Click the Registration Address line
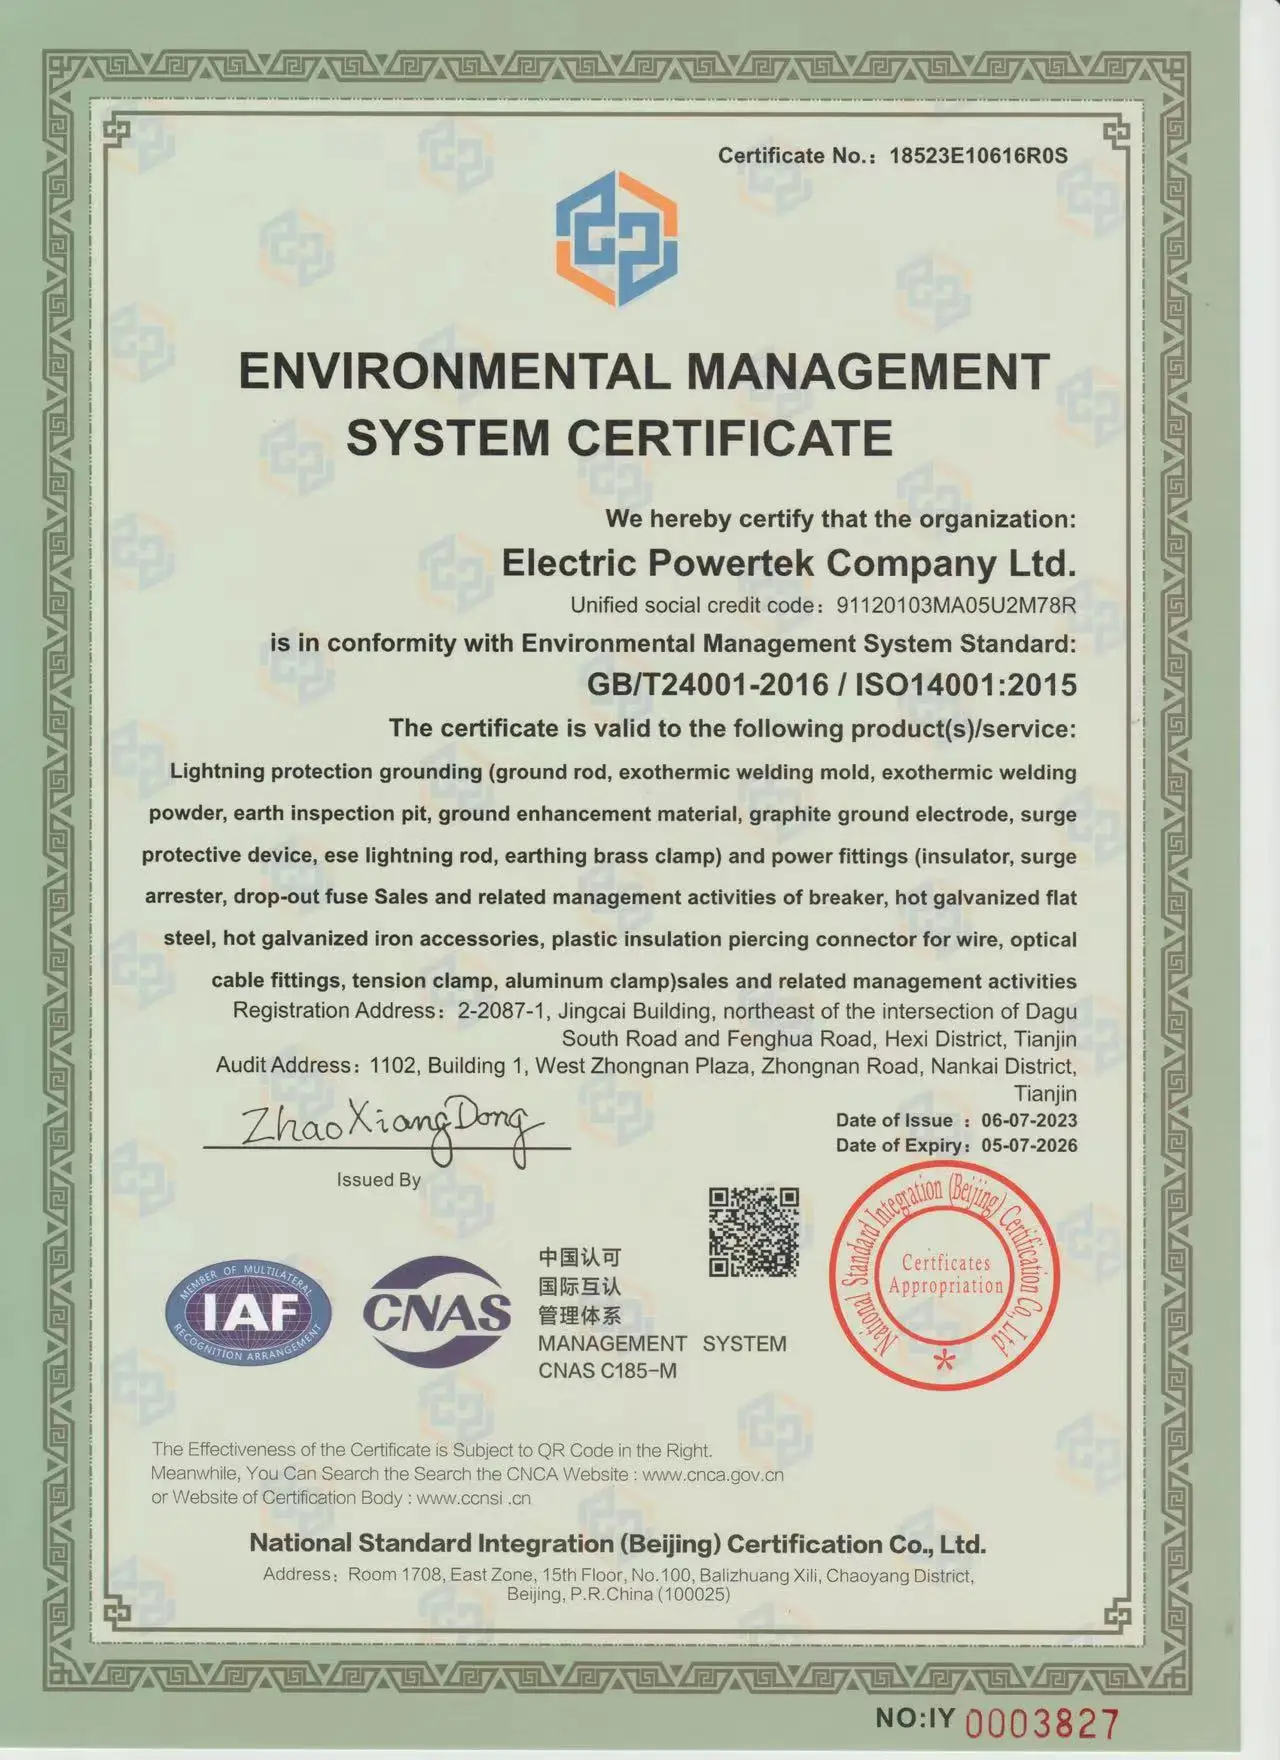 pos(655,1011)
